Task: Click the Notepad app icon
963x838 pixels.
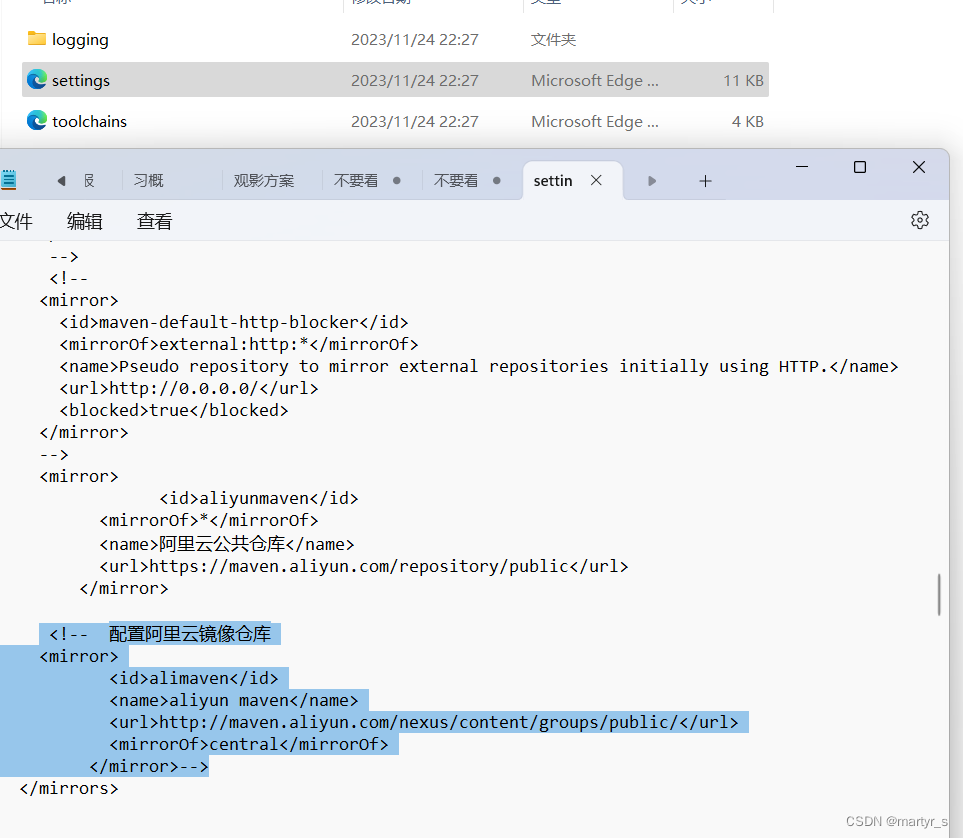Action: tap(8, 180)
